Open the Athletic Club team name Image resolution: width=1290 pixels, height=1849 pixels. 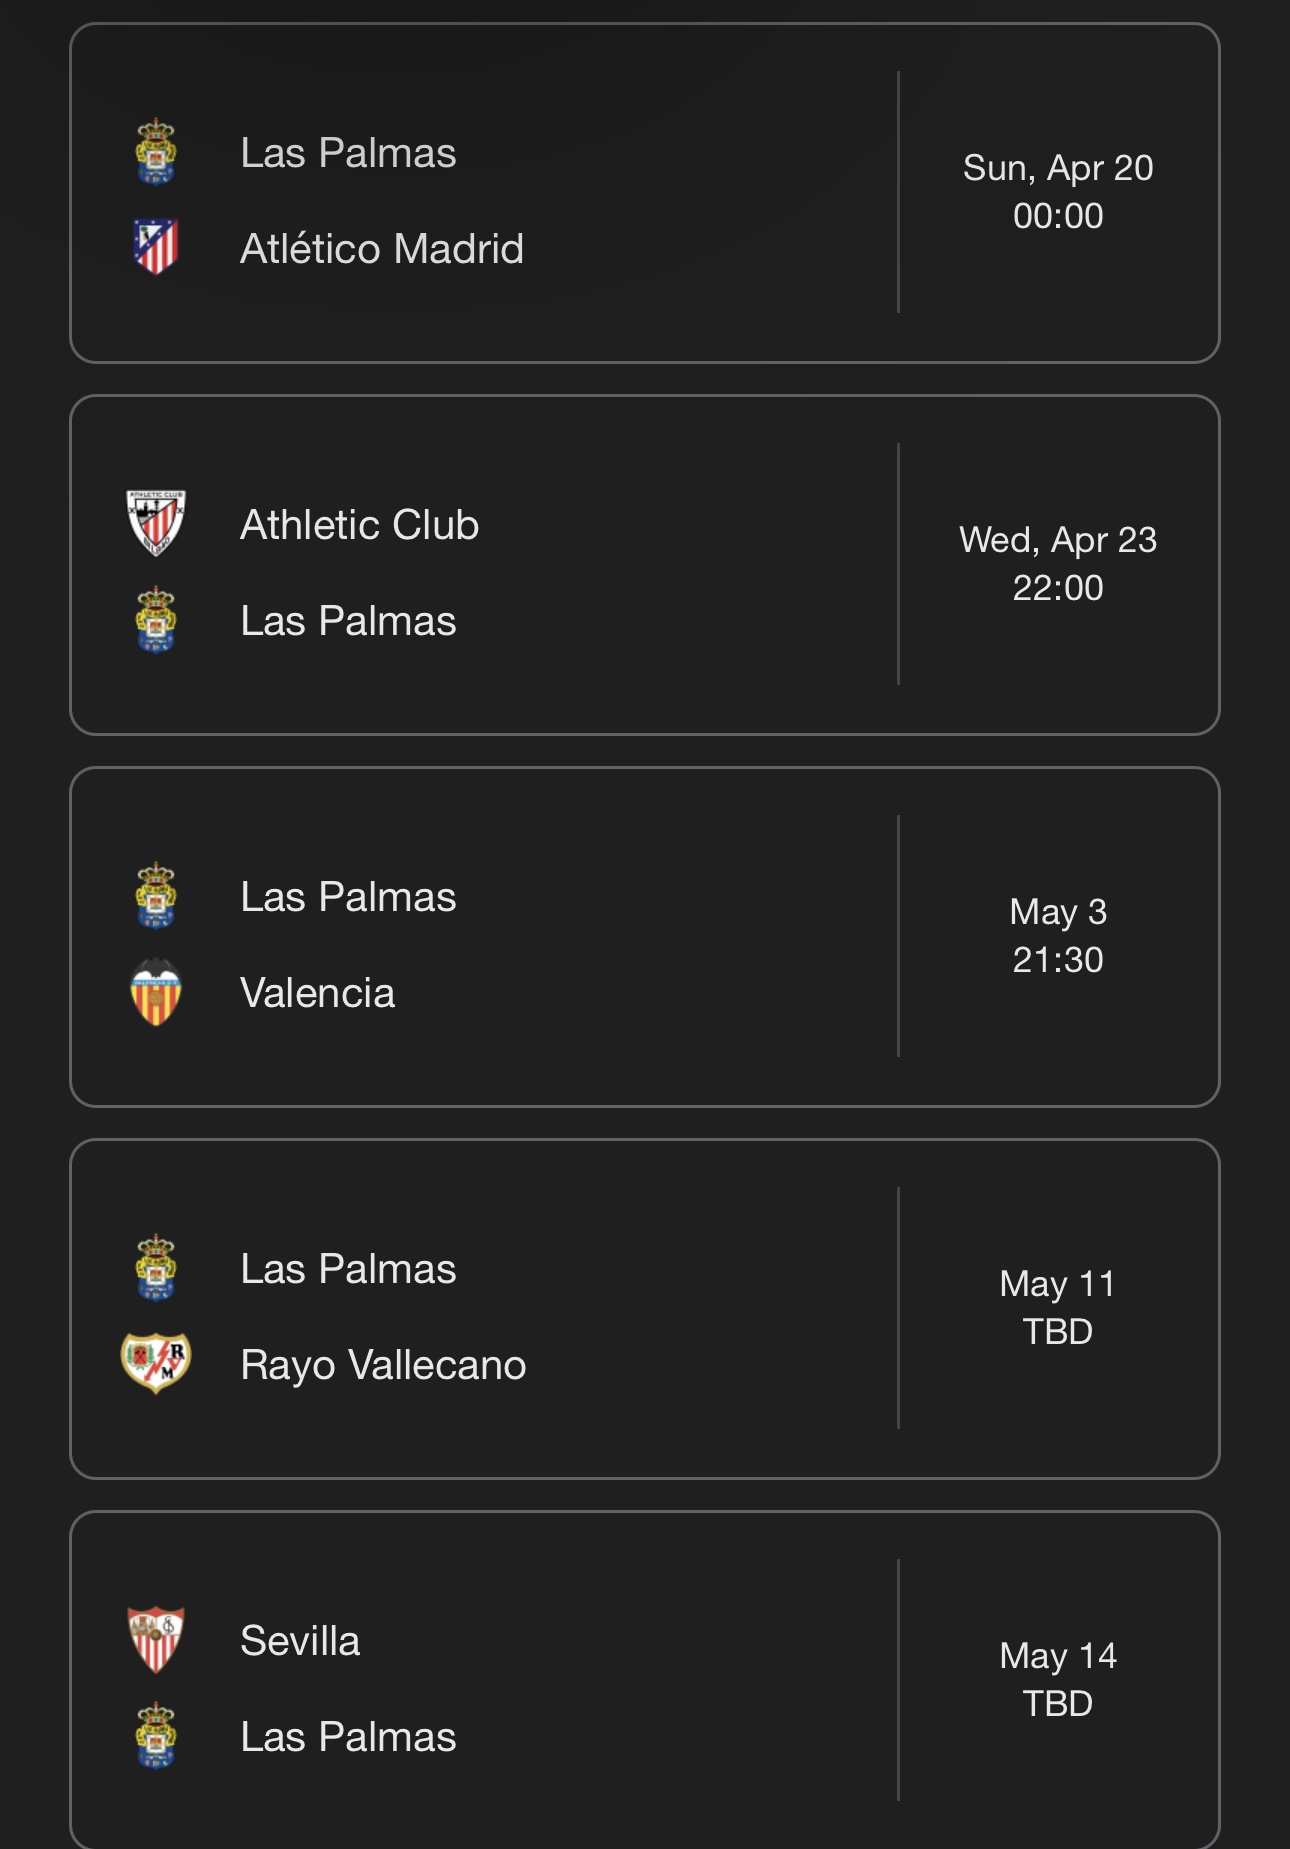coord(360,525)
